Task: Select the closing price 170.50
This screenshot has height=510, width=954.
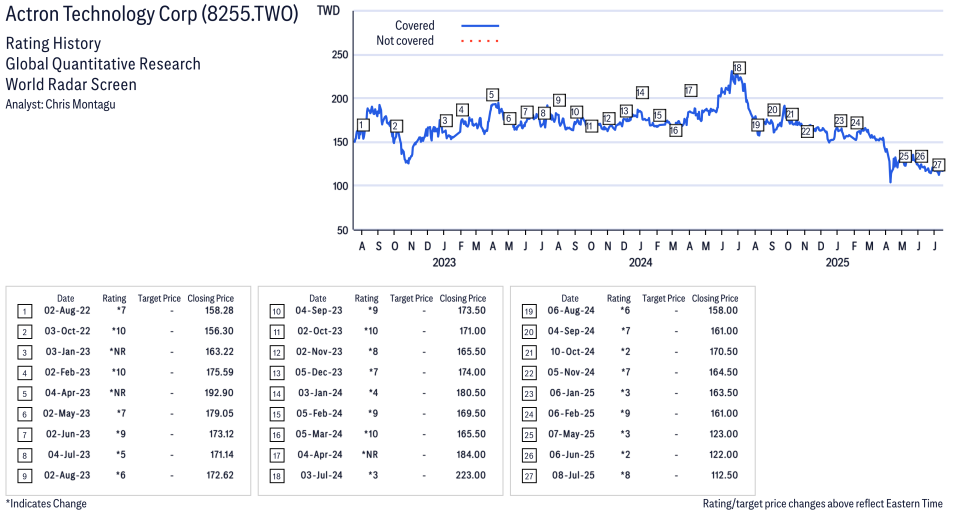Action: click(x=723, y=352)
